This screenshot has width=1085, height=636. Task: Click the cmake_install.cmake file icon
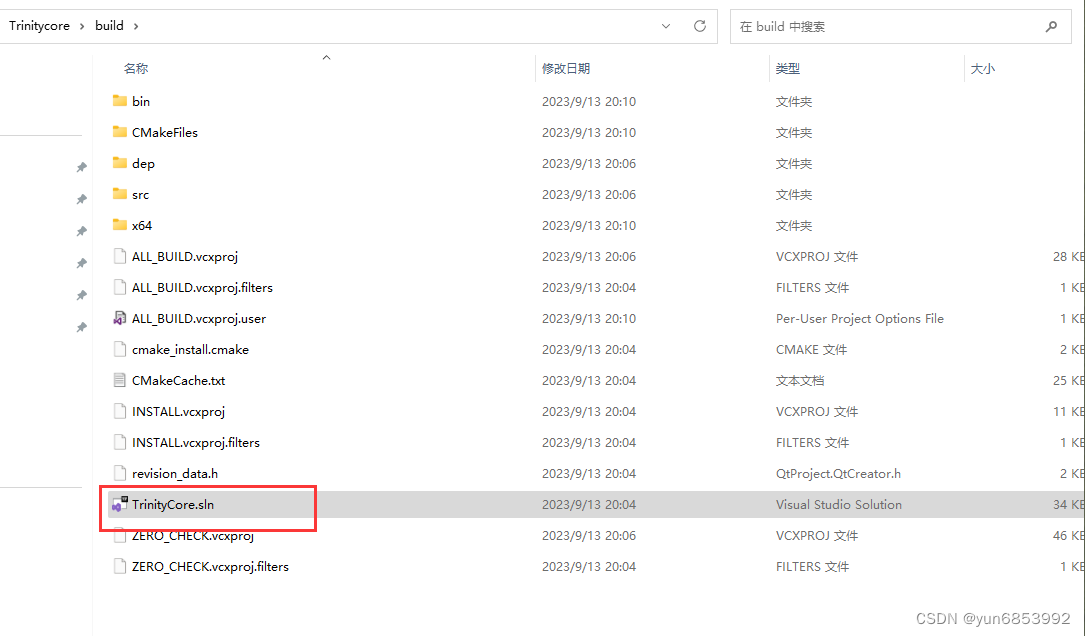[120, 349]
